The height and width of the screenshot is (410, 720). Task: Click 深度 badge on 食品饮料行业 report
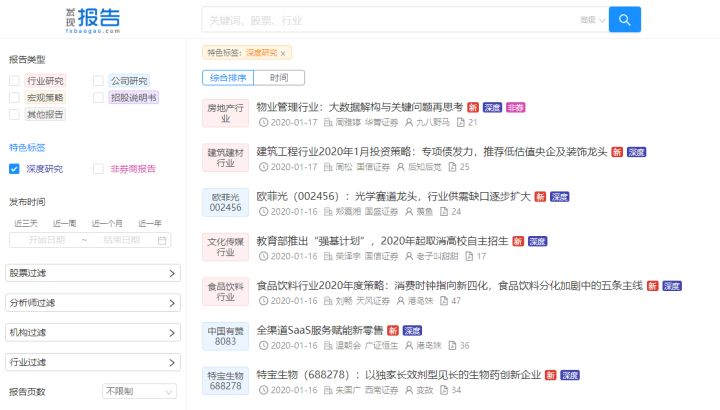click(672, 286)
